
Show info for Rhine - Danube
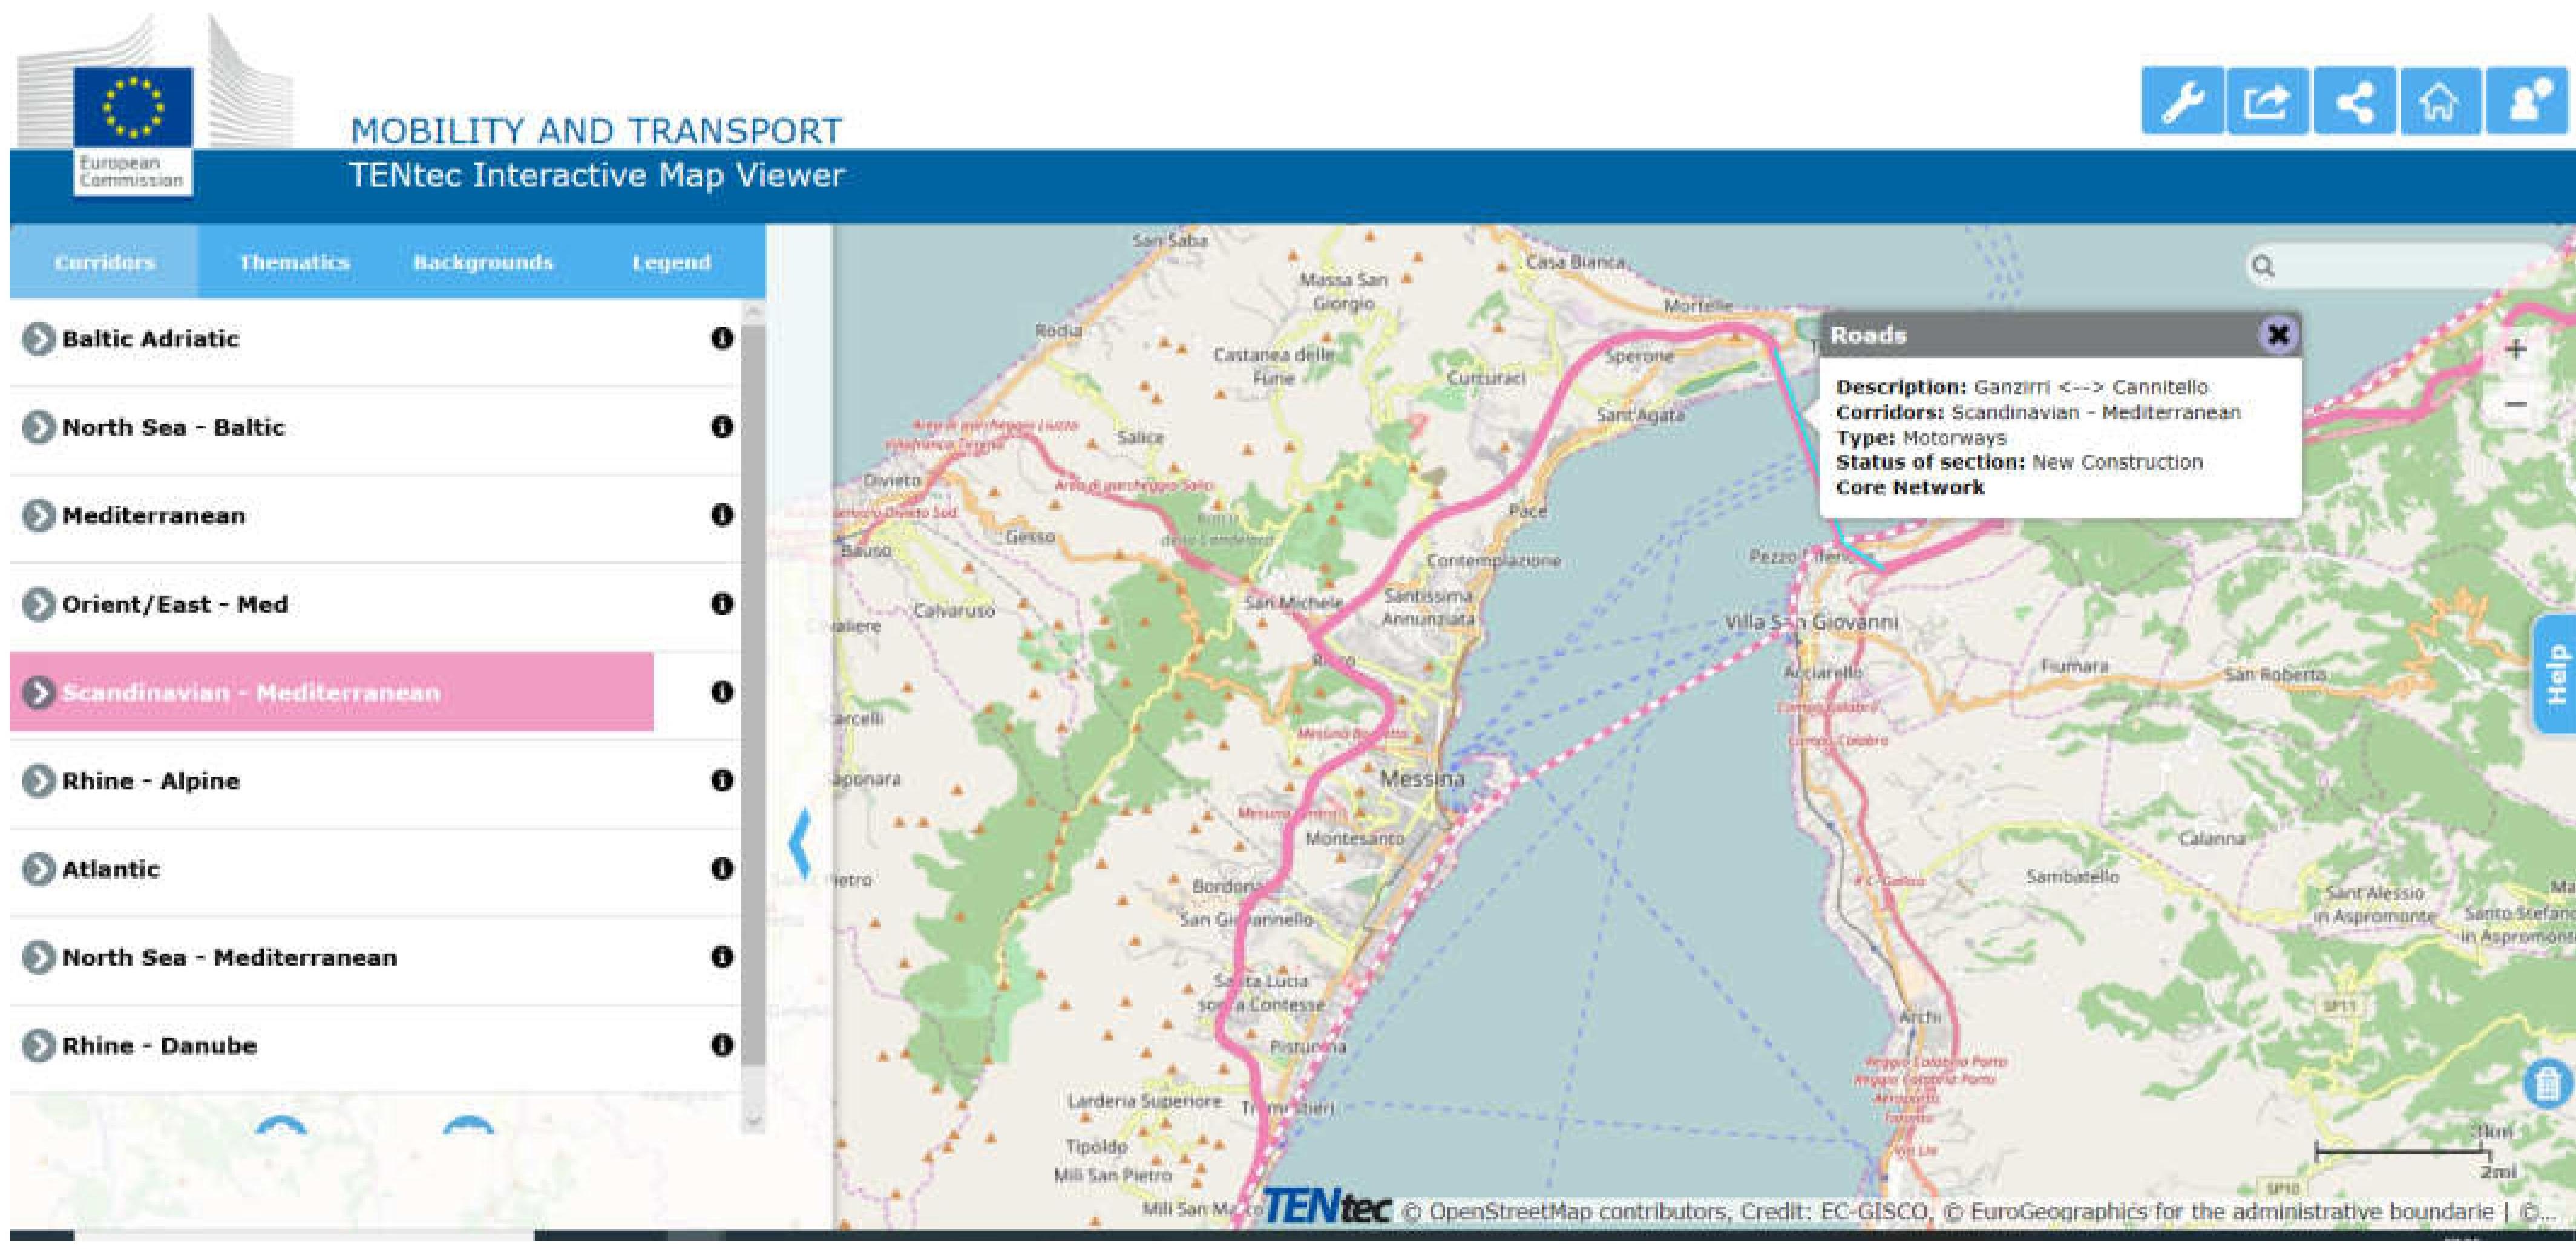point(722,1045)
